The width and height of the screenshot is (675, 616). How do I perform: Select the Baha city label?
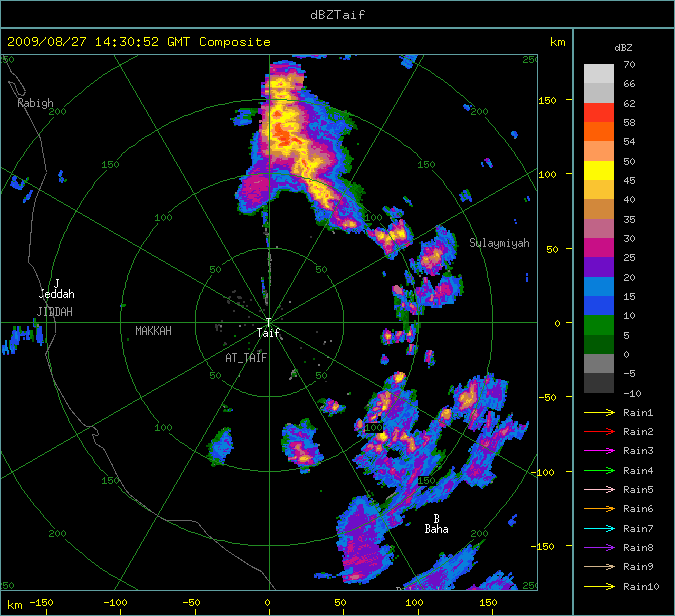click(436, 528)
